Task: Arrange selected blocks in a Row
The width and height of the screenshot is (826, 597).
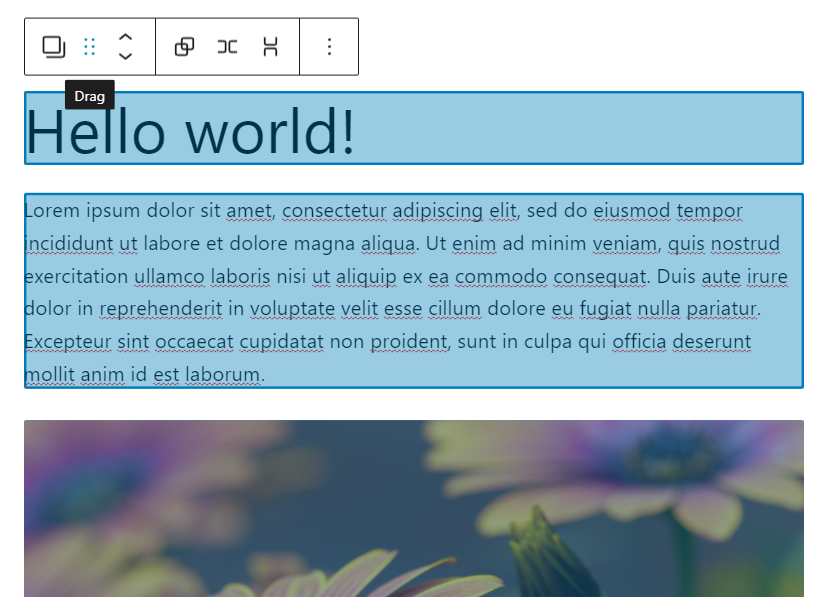Action: point(228,47)
